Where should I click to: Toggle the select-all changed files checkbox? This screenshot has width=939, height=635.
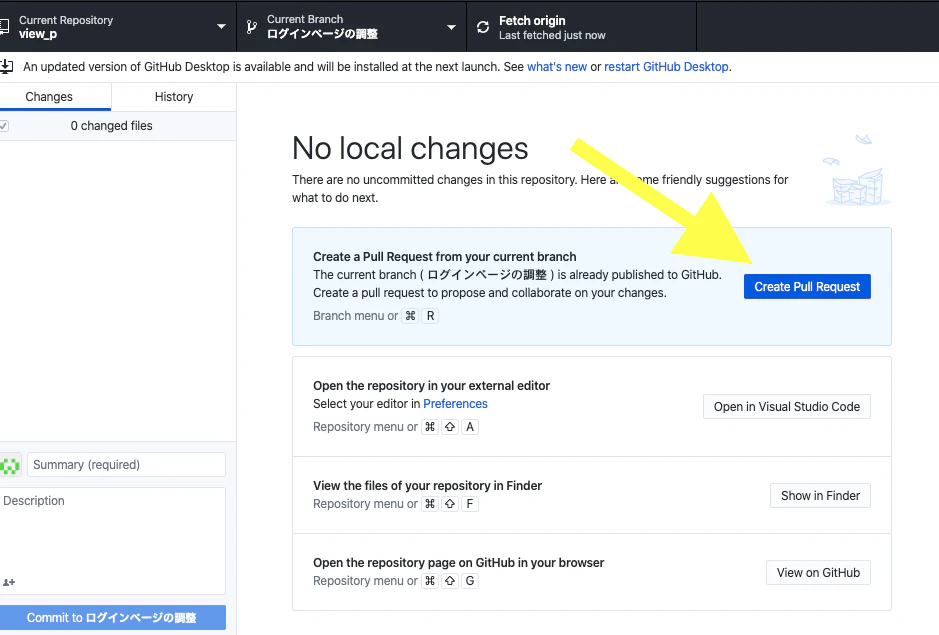click(4, 126)
